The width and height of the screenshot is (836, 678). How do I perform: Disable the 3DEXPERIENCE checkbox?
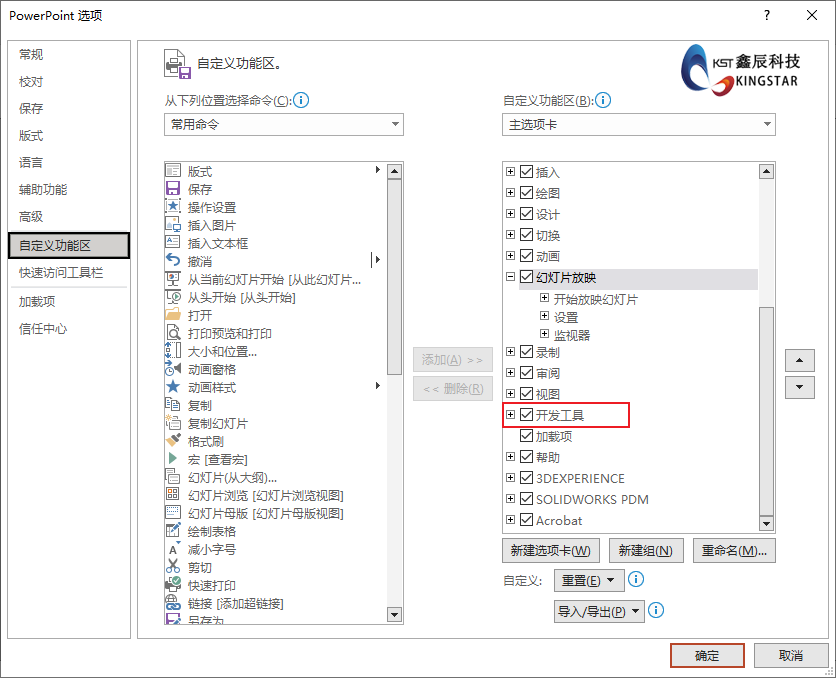point(525,478)
